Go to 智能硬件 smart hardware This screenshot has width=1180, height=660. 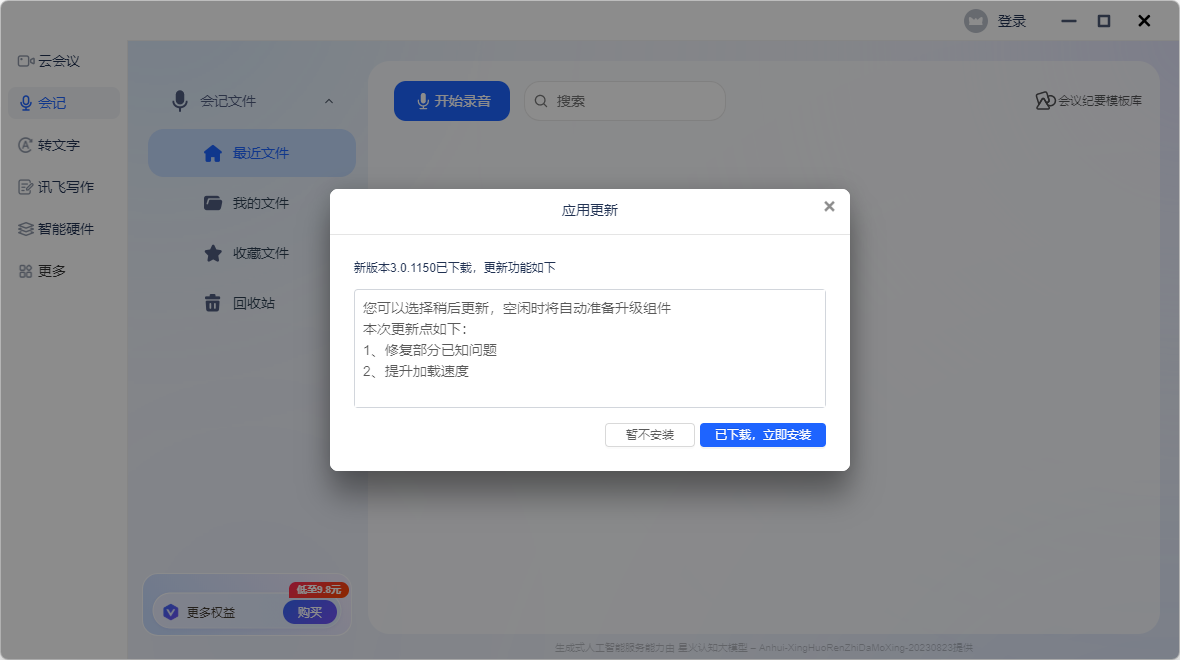pos(56,229)
